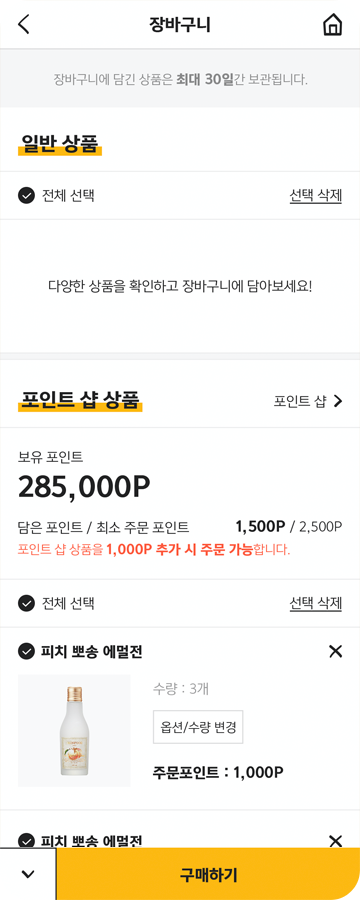Toggle 전체 선택 in the 일반 상품 section
The height and width of the screenshot is (900, 360).
56,196
